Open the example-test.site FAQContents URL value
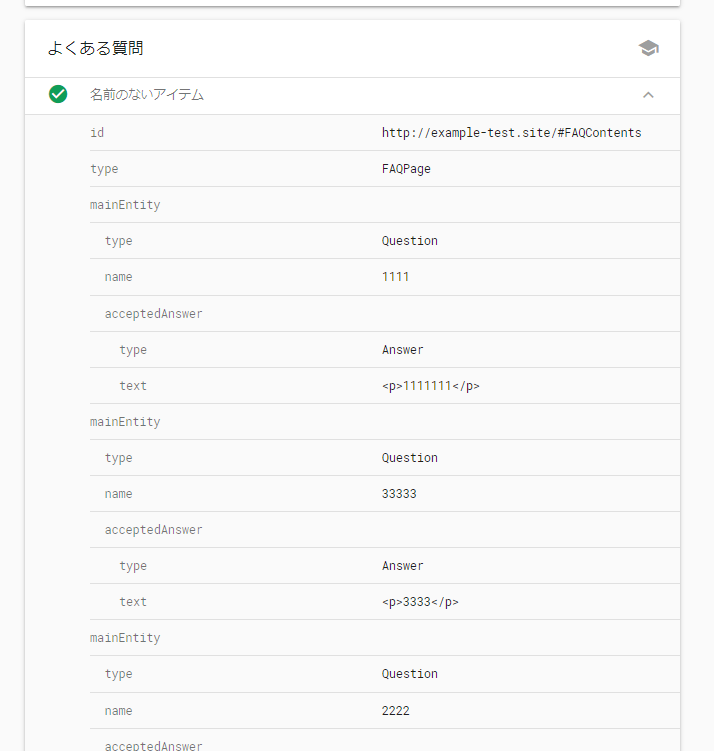714x751 pixels. 511,133
